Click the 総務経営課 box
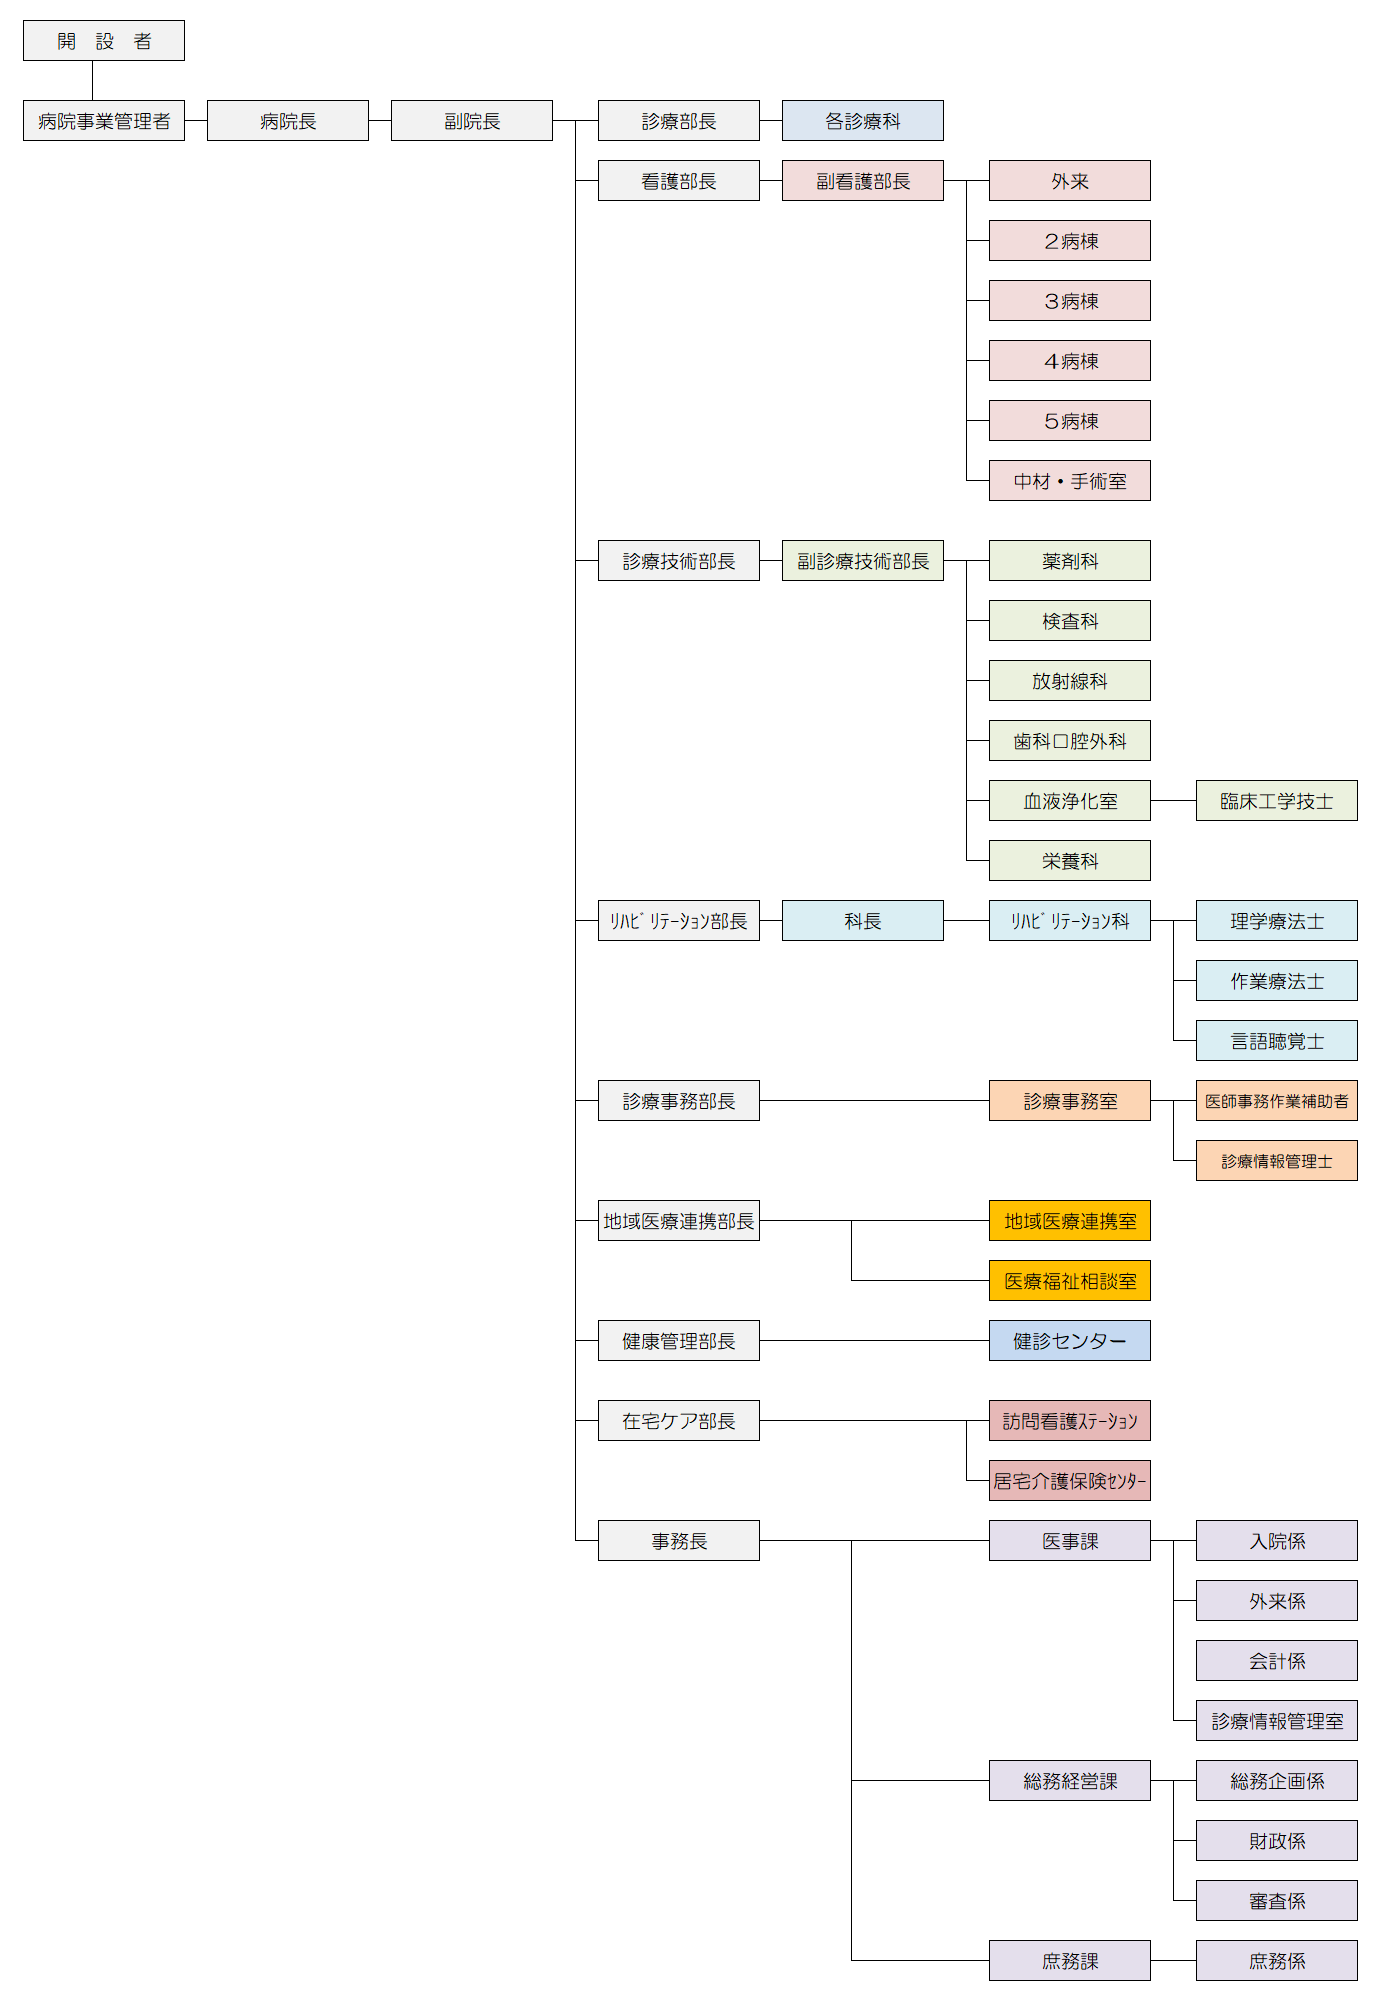This screenshot has height=2001, width=1381. point(1069,1781)
